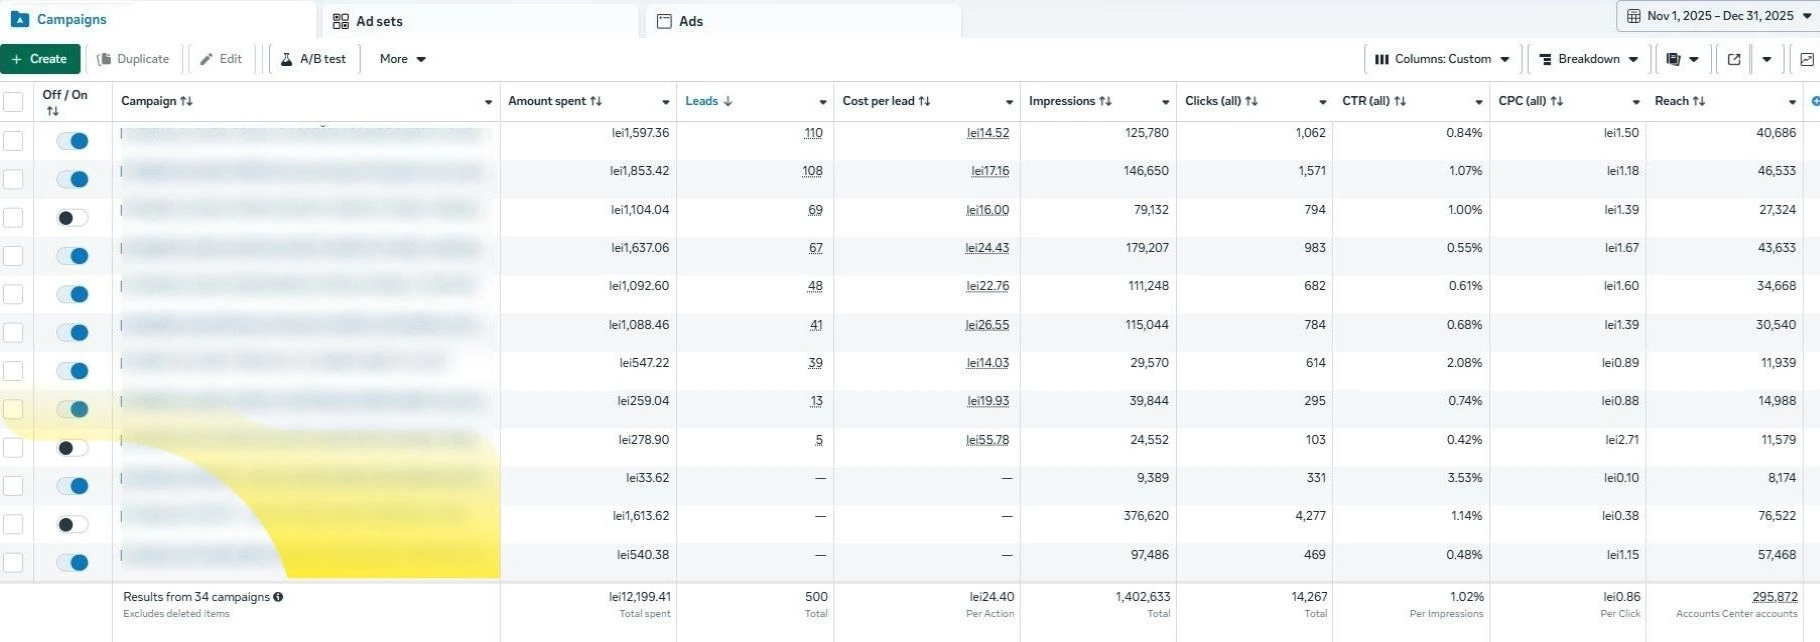Image resolution: width=1820 pixels, height=642 pixels.
Task: Tick the select-all checkbox in header
Action: point(13,102)
